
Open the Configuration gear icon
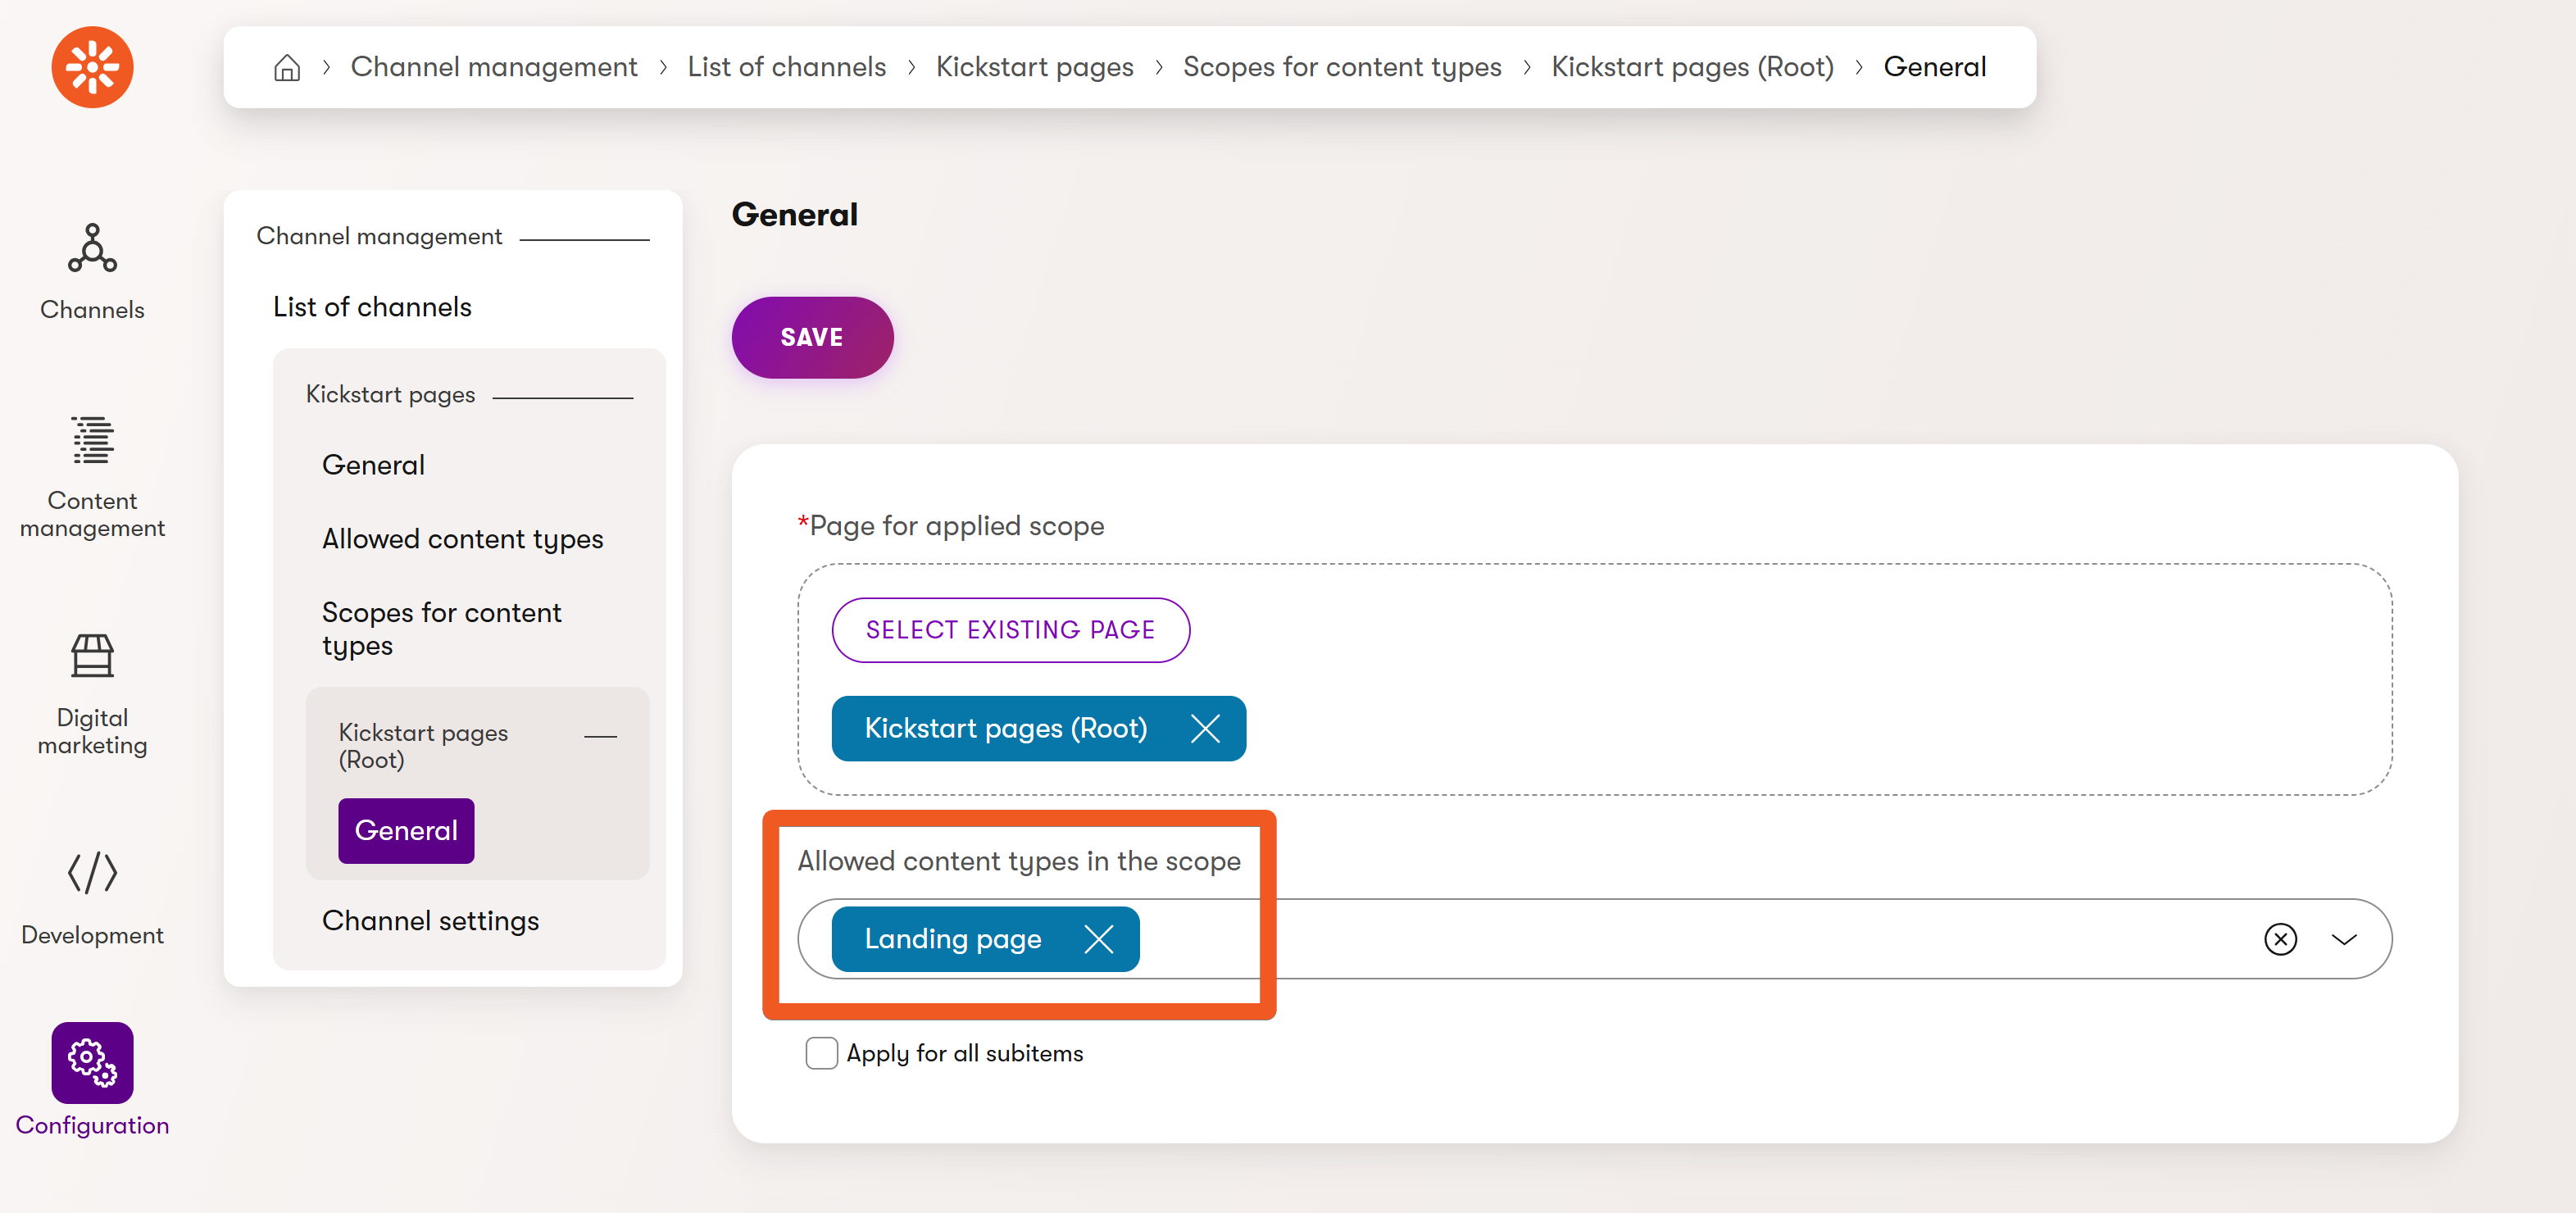(92, 1062)
